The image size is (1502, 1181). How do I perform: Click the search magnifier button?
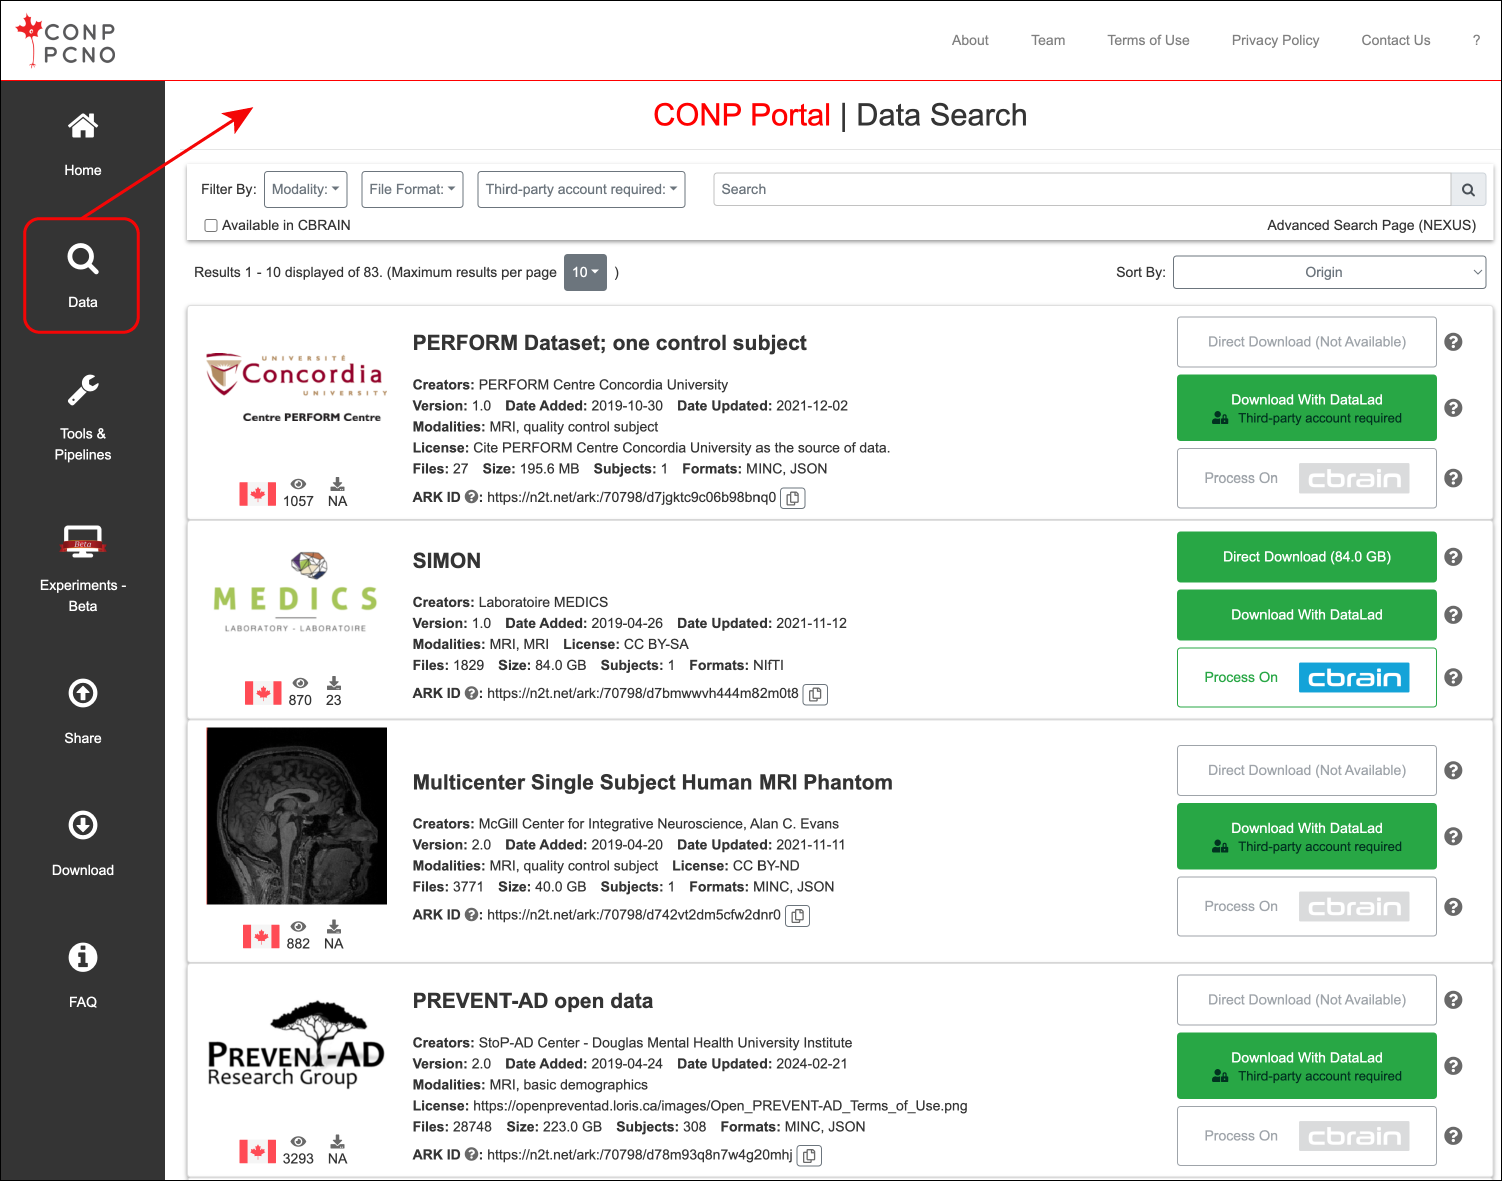pos(1468,190)
